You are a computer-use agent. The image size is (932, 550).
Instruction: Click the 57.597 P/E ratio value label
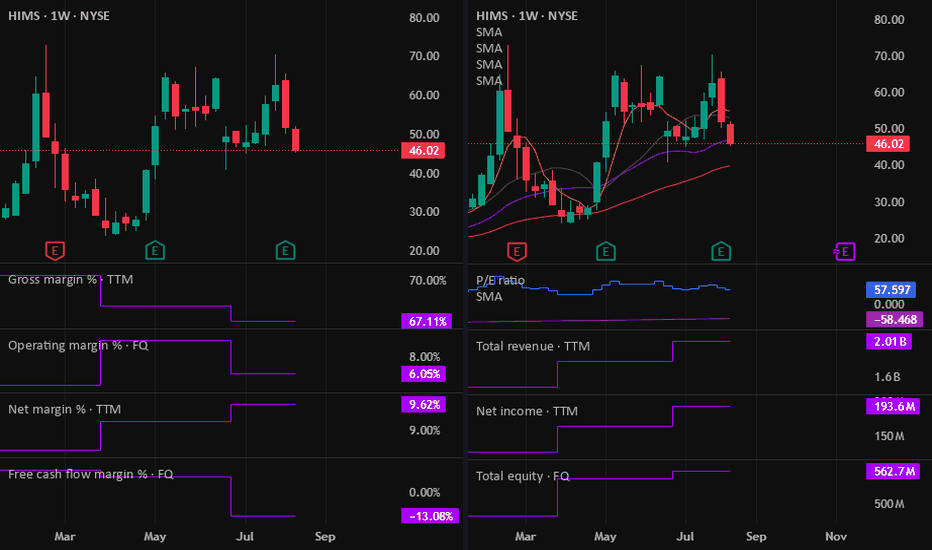point(891,290)
